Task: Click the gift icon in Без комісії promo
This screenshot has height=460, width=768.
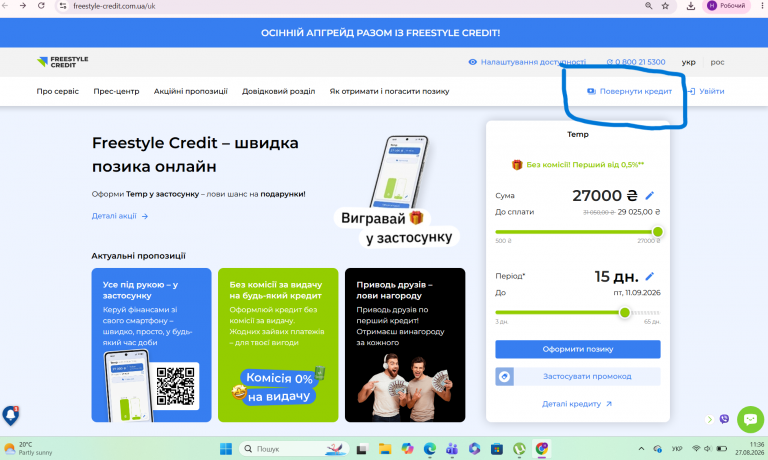Action: (517, 165)
